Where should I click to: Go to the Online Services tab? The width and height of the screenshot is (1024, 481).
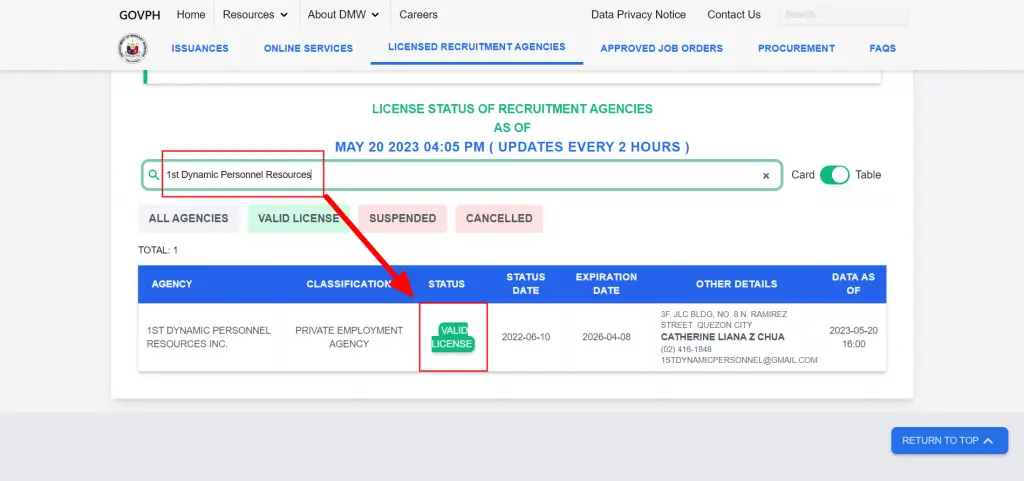(x=308, y=48)
